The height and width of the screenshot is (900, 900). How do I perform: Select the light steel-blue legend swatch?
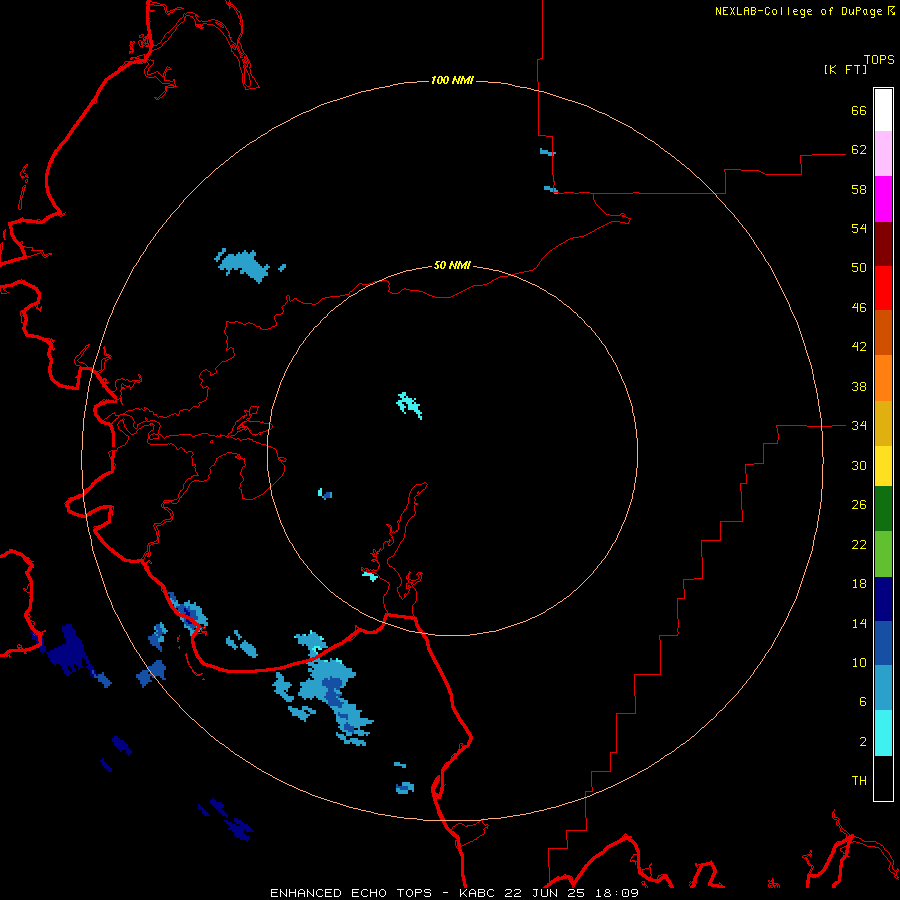[x=883, y=688]
